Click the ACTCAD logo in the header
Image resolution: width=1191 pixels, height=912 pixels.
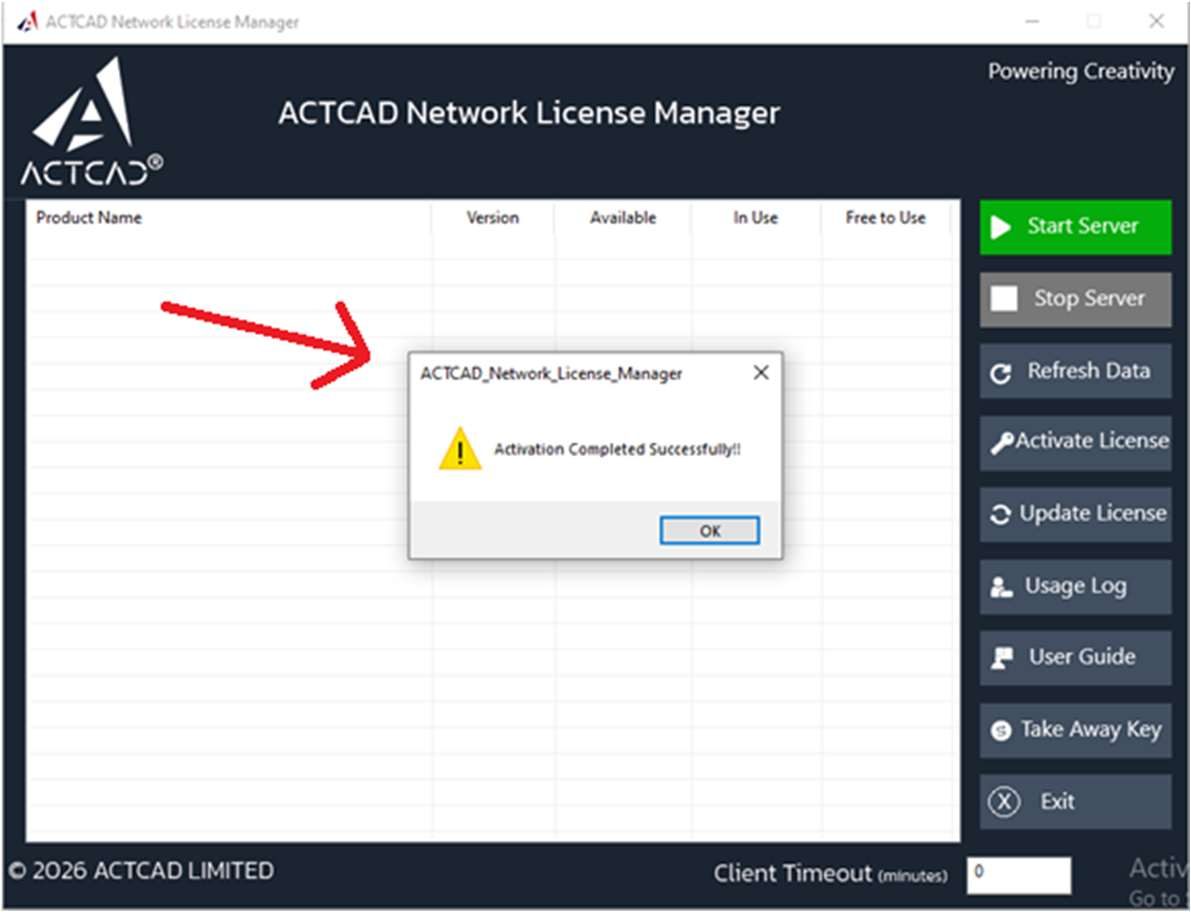pyautogui.click(x=91, y=121)
